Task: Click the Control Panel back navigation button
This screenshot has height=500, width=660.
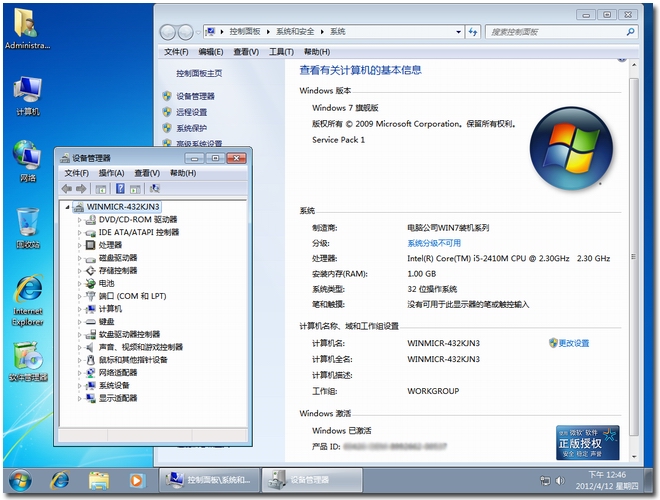Action: point(168,32)
